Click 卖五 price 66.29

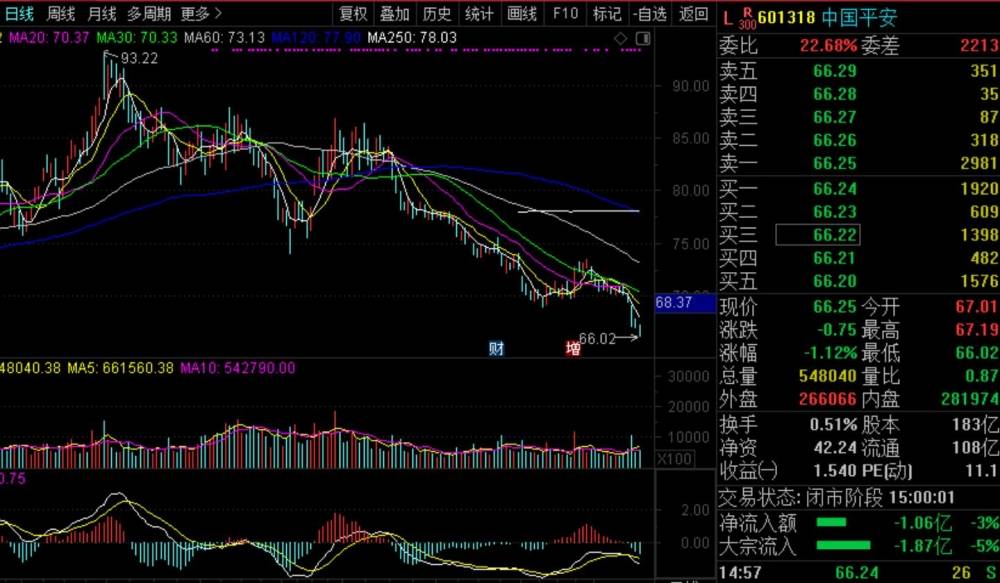click(x=835, y=71)
